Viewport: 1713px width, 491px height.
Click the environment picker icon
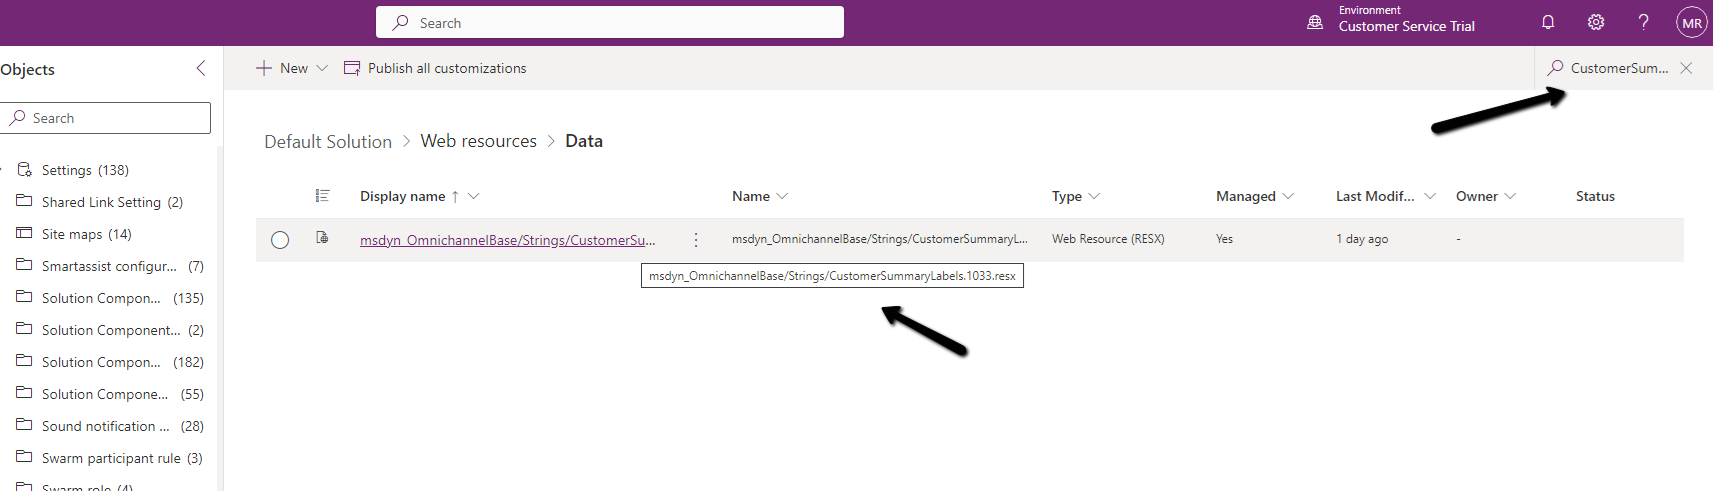click(1315, 22)
